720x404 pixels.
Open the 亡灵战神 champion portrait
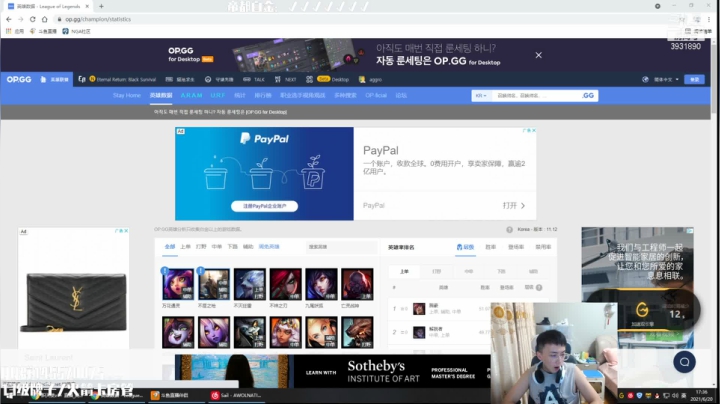tap(357, 284)
